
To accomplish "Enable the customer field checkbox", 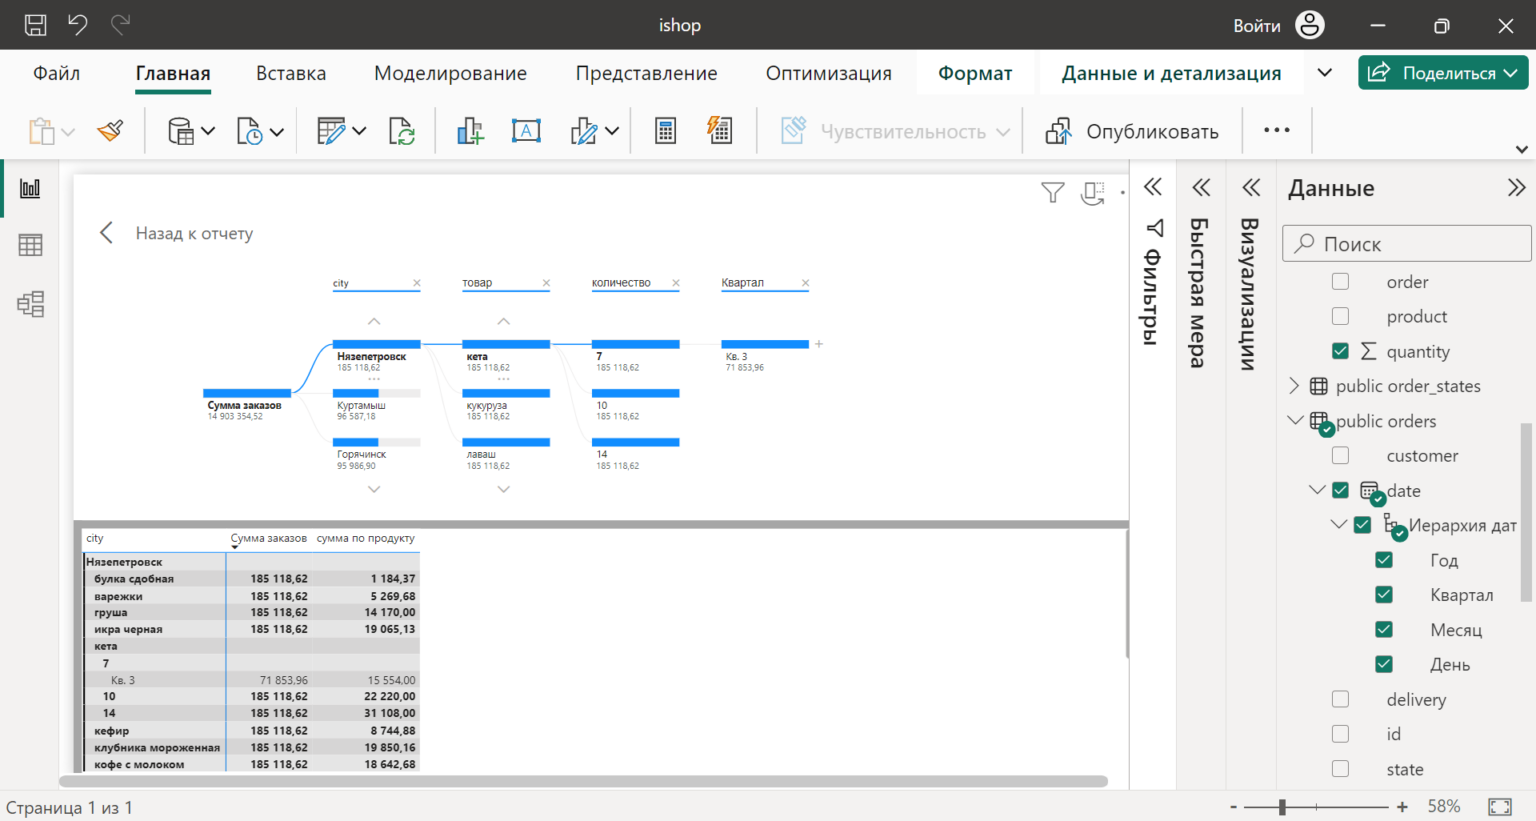I will click(1340, 455).
